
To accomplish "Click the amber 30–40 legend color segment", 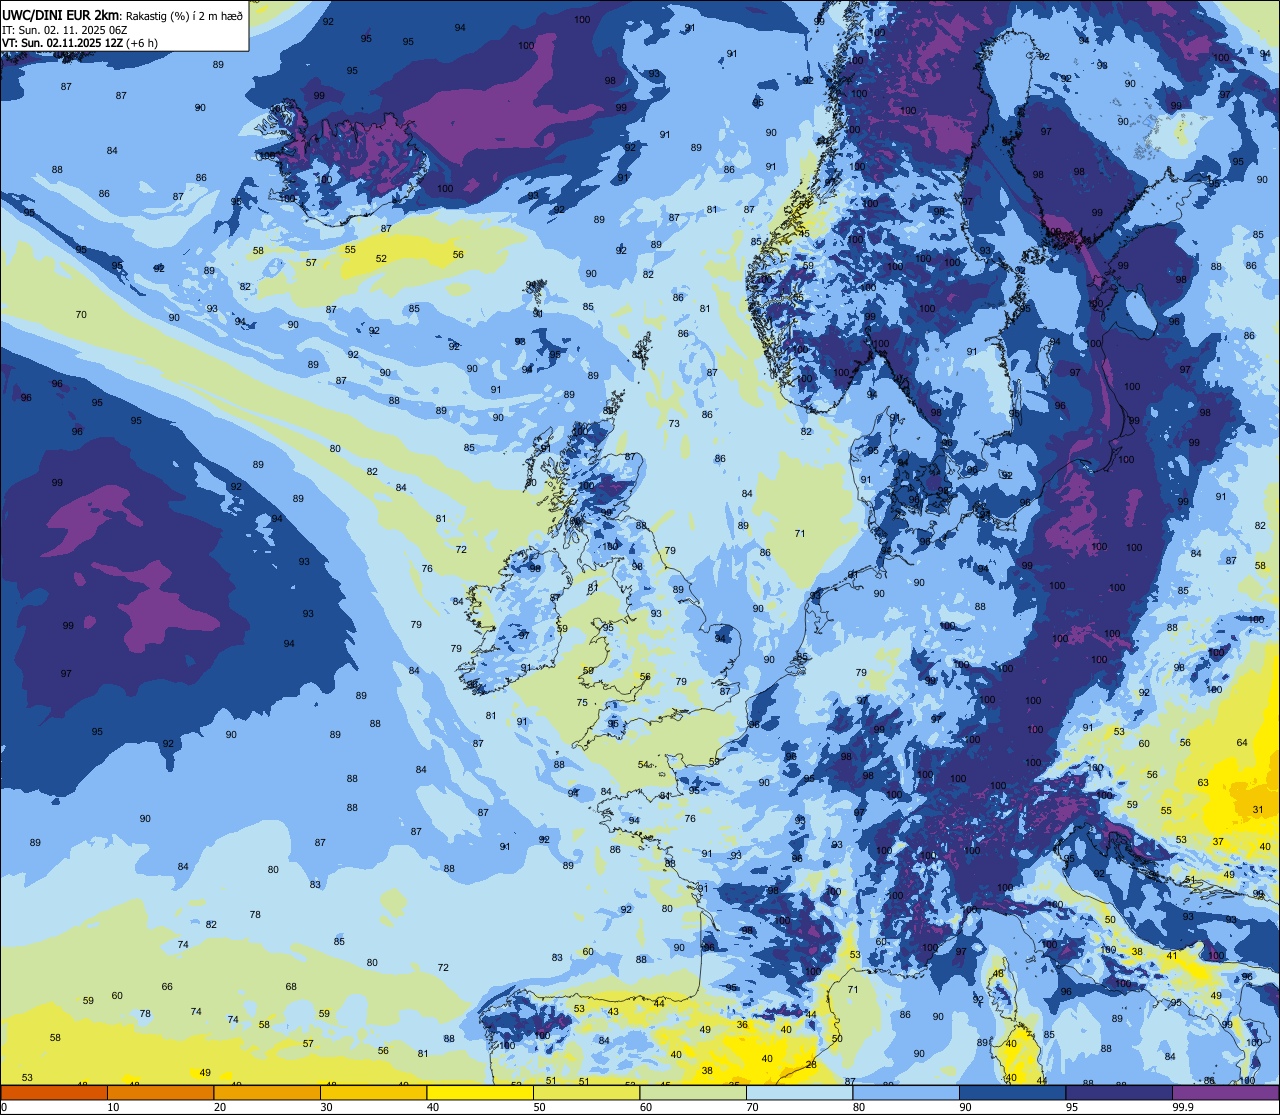I will point(373,1092).
